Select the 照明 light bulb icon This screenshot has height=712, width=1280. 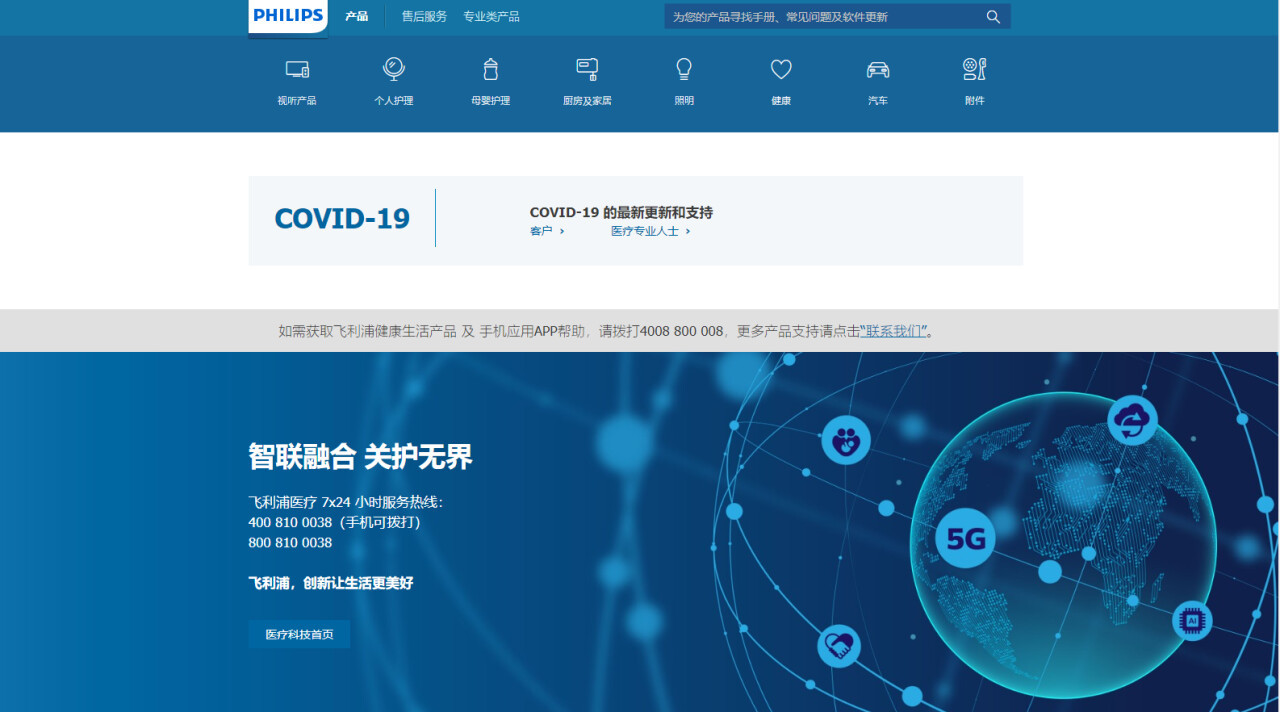pyautogui.click(x=684, y=69)
